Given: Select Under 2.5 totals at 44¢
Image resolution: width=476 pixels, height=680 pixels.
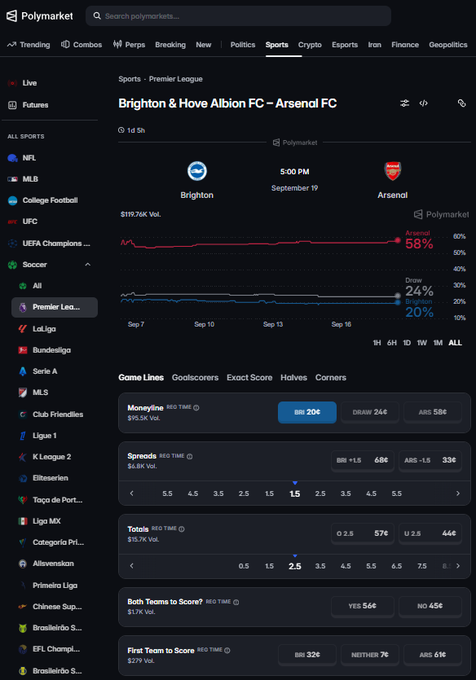Looking at the screenshot, I should 430,533.
